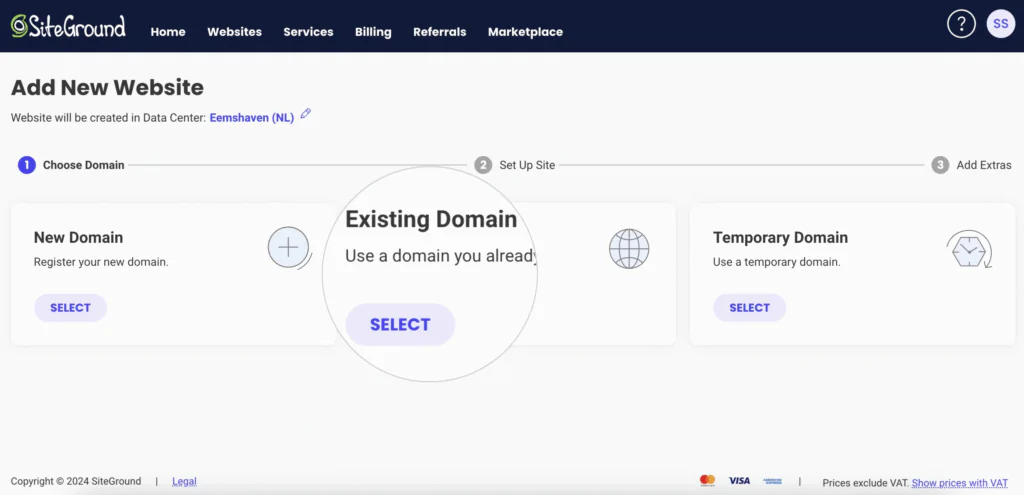Image resolution: width=1024 pixels, height=495 pixels.
Task: Navigate to Billing
Action: (373, 32)
